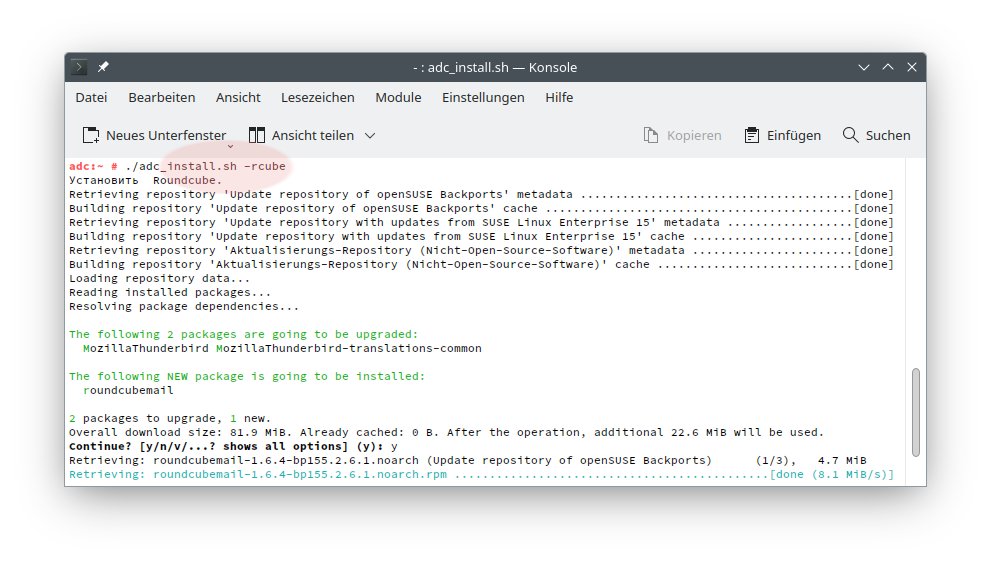Click the Suchen magnifier icon

[x=851, y=135]
